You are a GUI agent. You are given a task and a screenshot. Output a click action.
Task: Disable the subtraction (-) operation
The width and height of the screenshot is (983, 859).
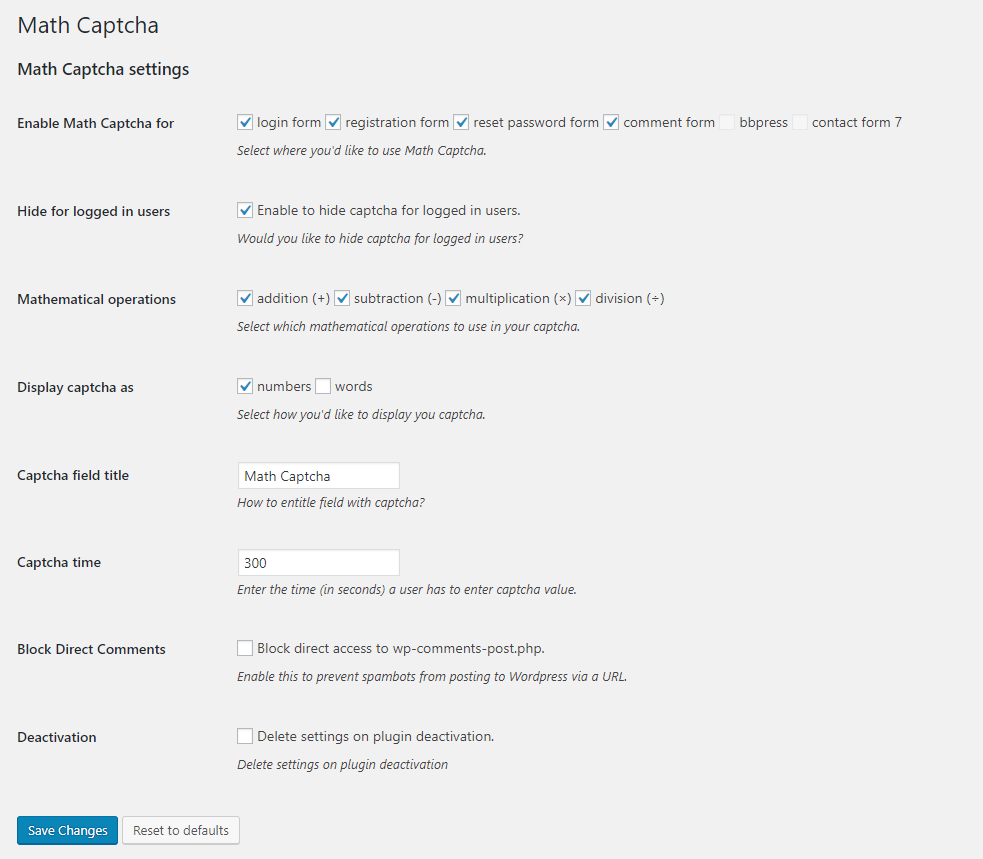click(342, 298)
